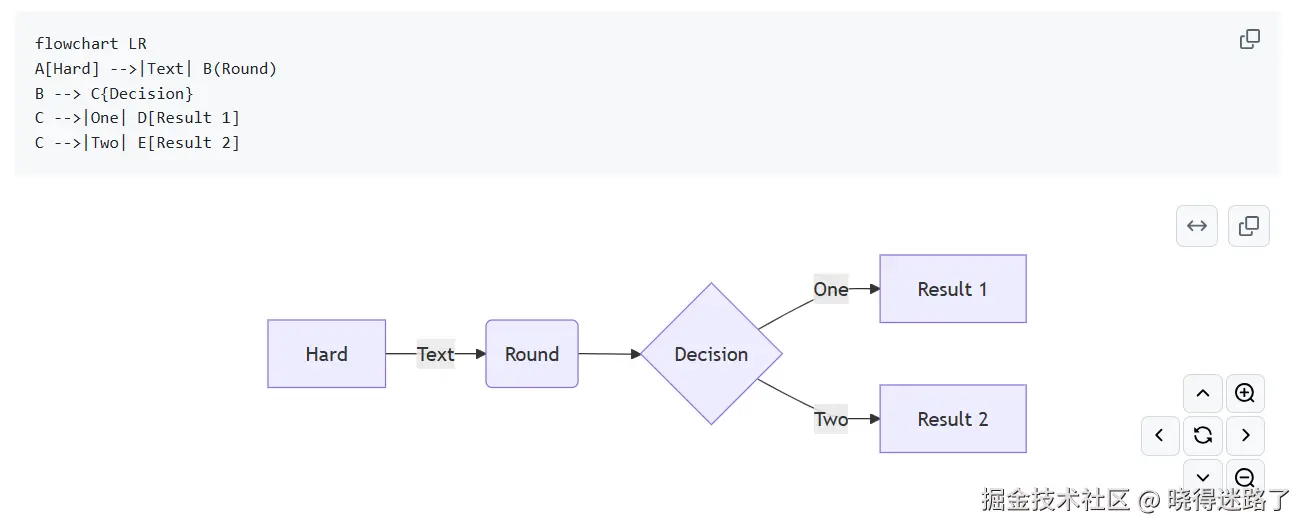The image size is (1309, 531).
Task: Pan the diagram left
Action: tap(1160, 436)
